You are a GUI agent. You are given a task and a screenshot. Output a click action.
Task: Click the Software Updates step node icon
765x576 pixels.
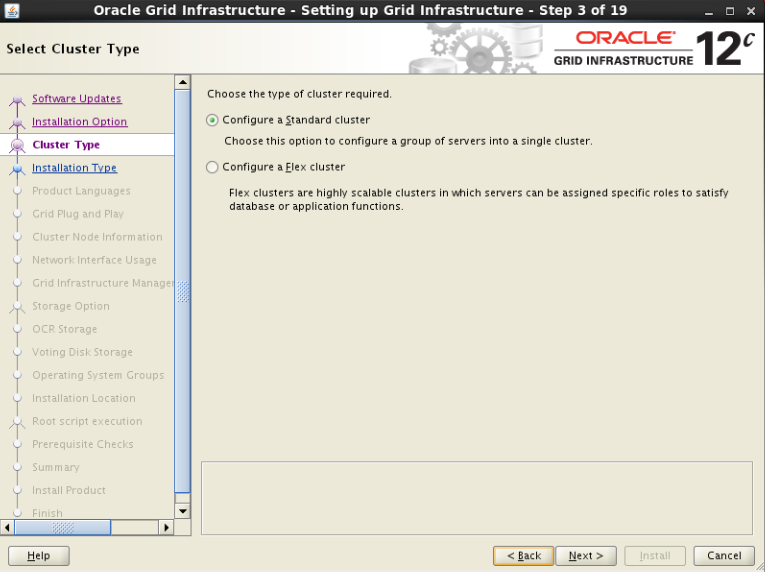point(18,100)
